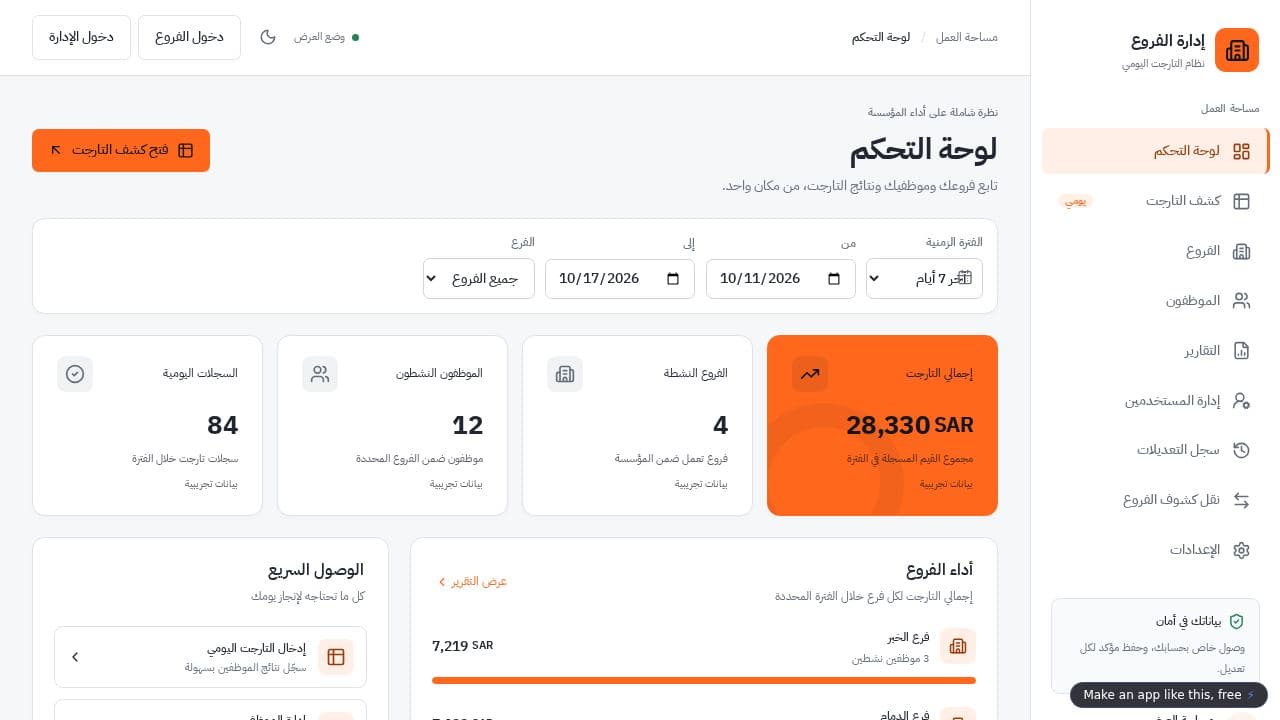Click دخول الإدارة button
Viewport: 1280px width, 720px height.
[81, 37]
